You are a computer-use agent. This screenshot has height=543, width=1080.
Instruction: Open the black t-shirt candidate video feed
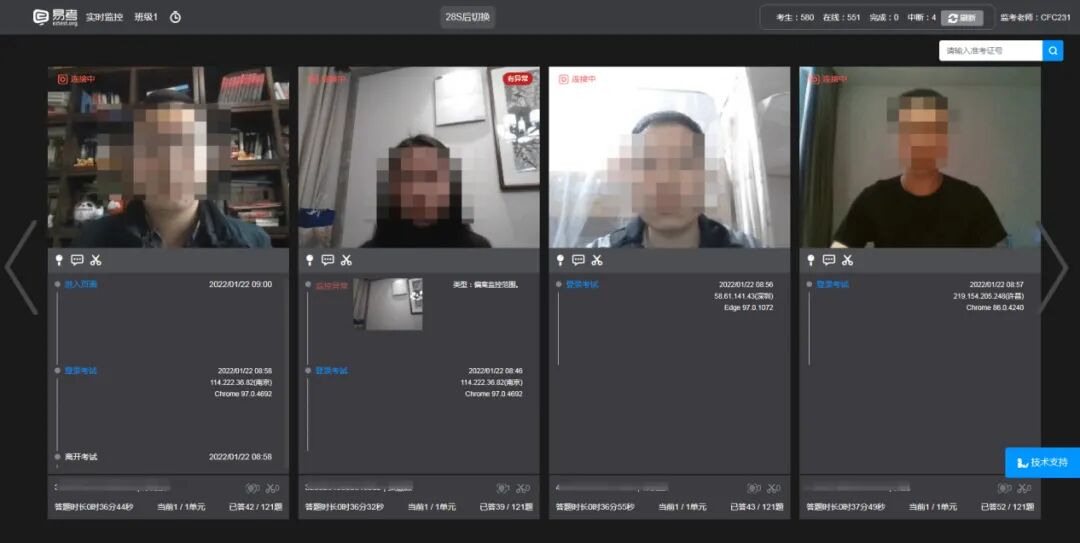point(920,157)
